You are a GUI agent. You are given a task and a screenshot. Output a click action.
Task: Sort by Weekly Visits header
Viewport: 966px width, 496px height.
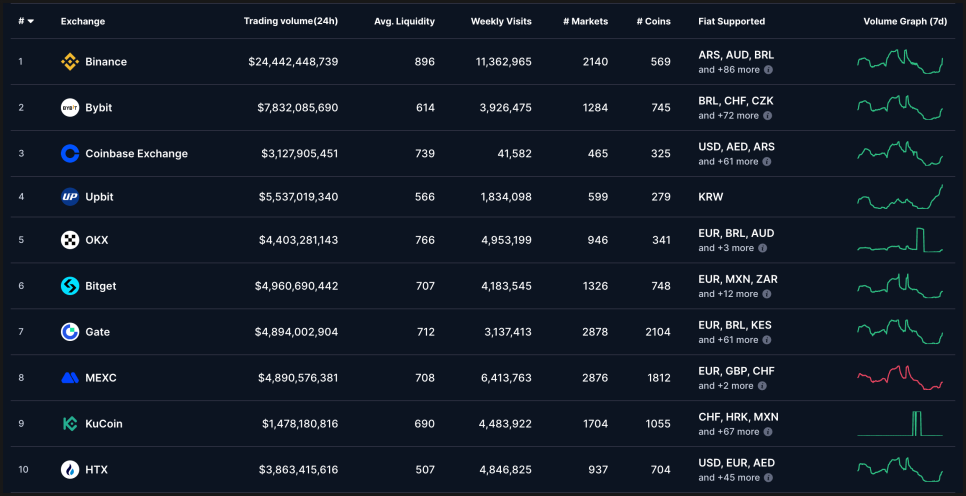click(501, 22)
